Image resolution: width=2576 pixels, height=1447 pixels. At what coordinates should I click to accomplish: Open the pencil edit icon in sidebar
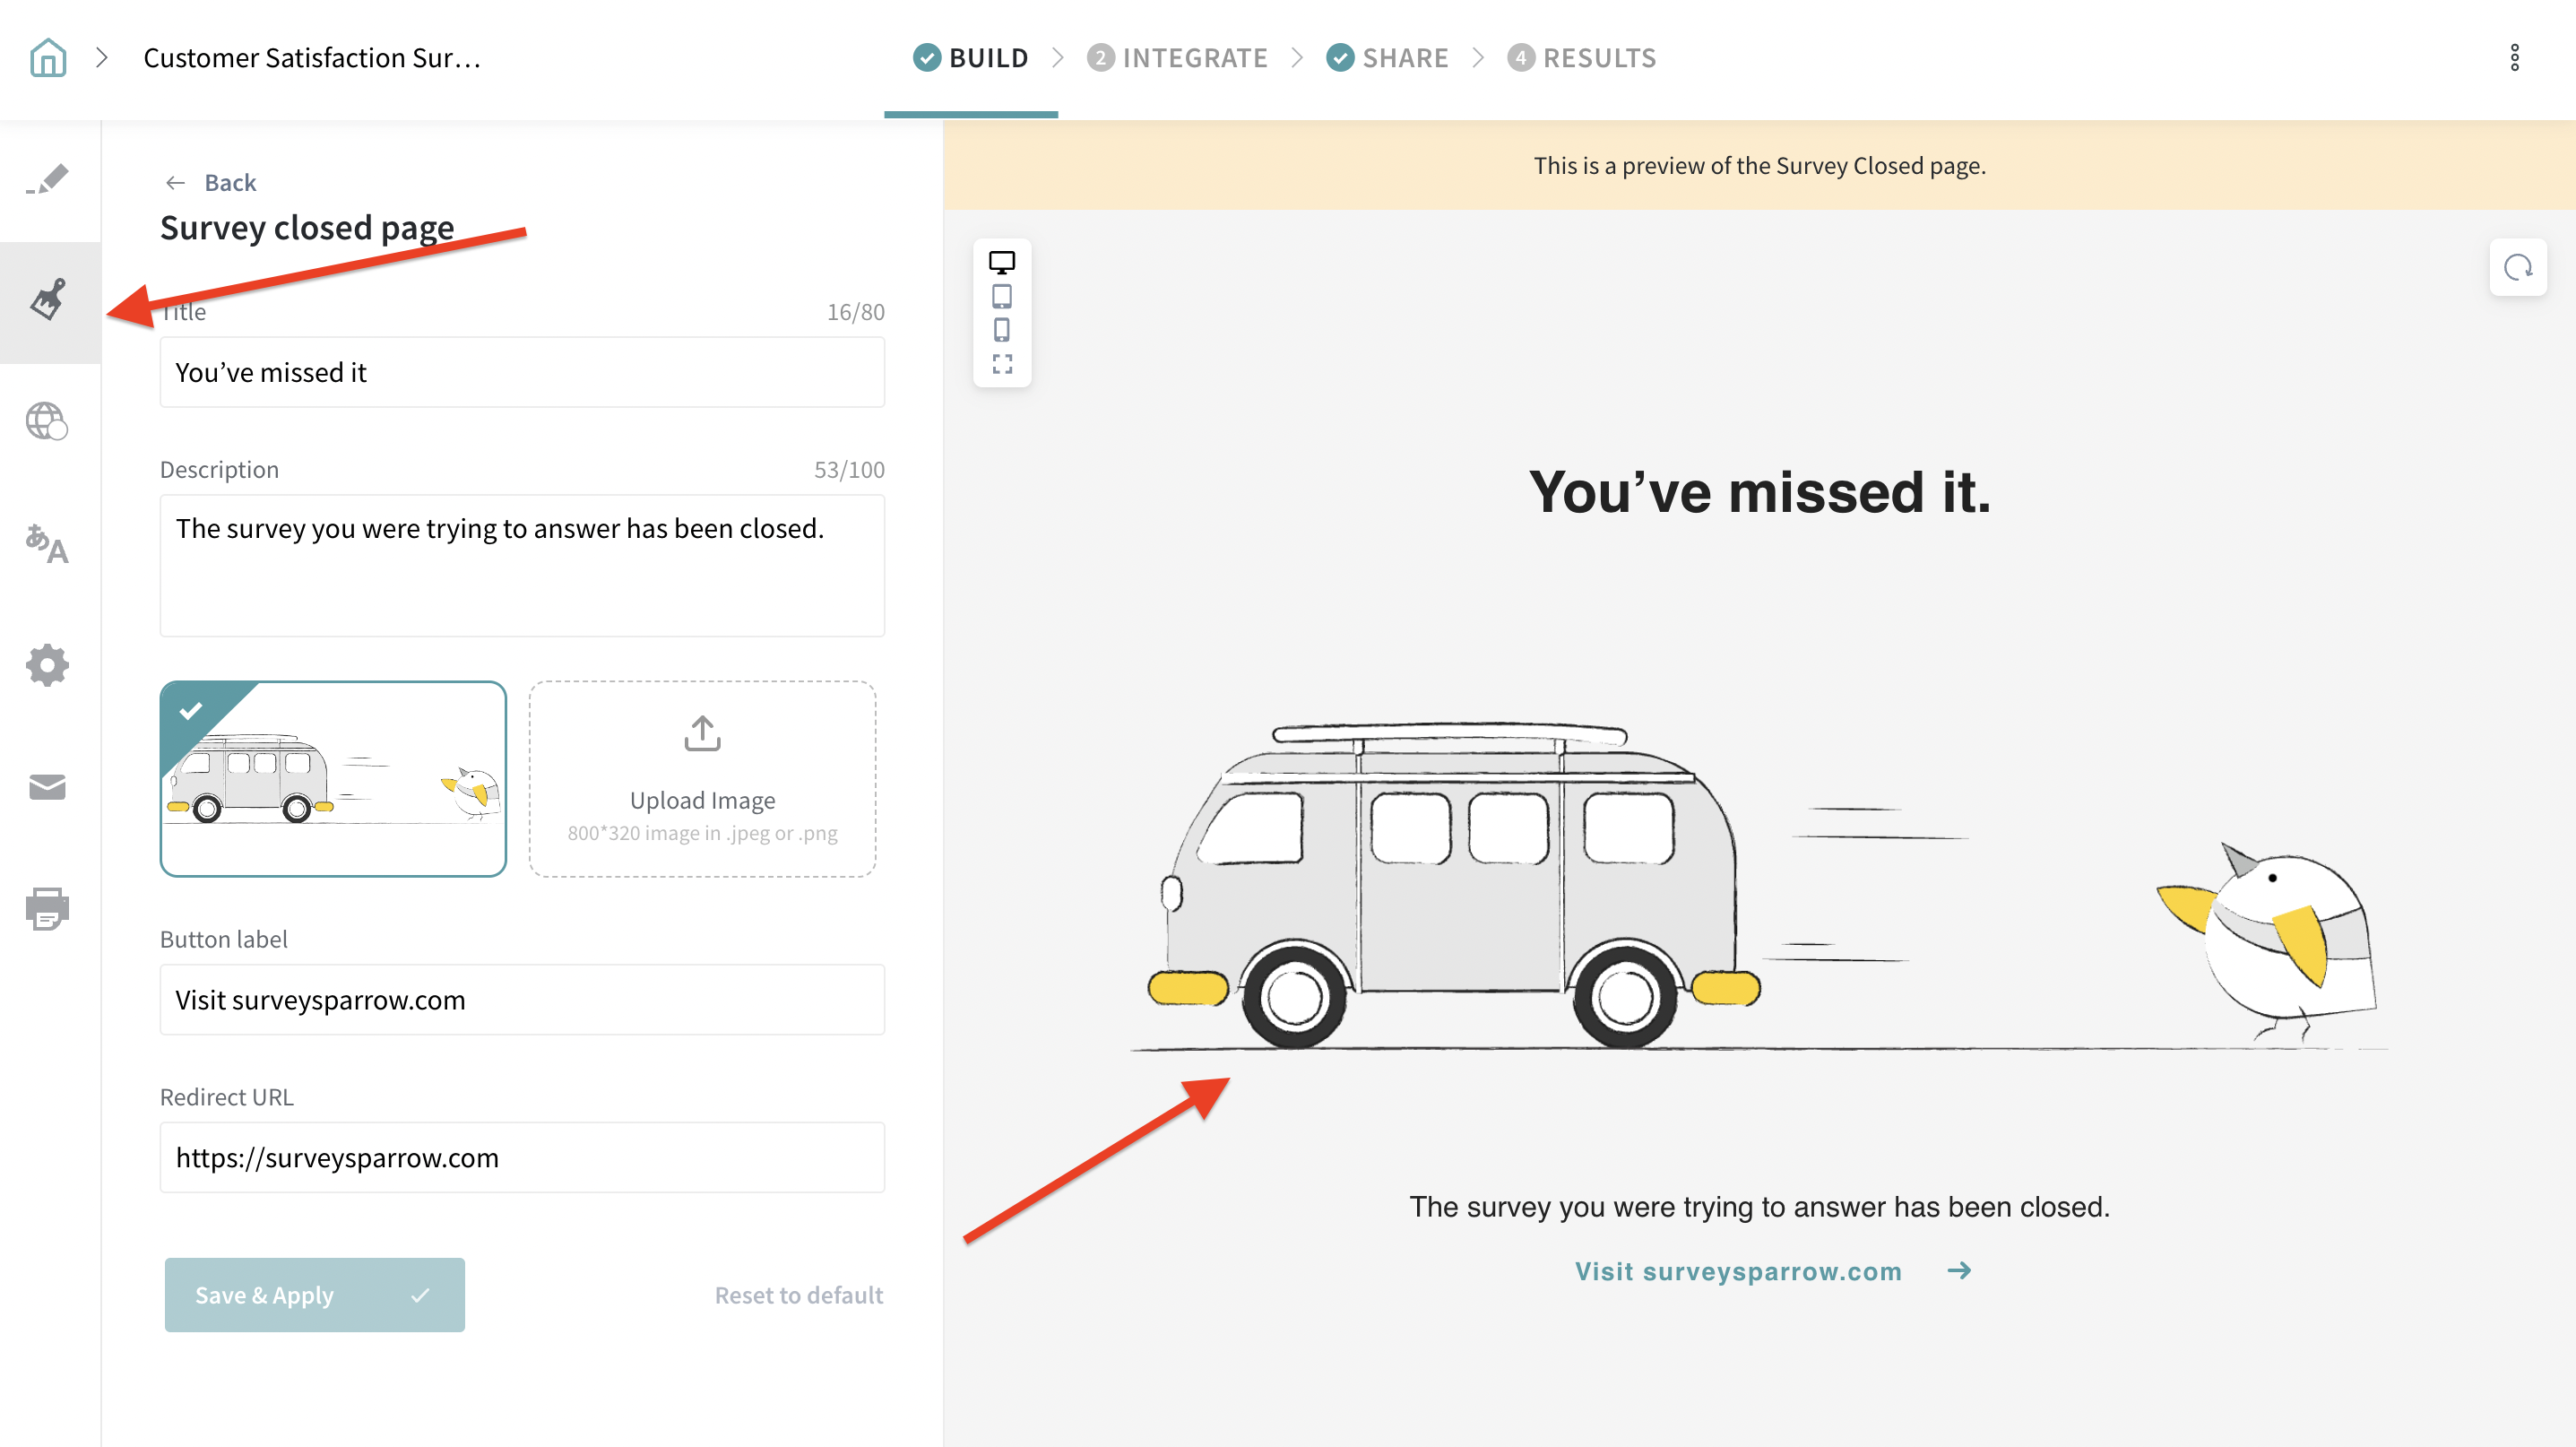point(47,180)
